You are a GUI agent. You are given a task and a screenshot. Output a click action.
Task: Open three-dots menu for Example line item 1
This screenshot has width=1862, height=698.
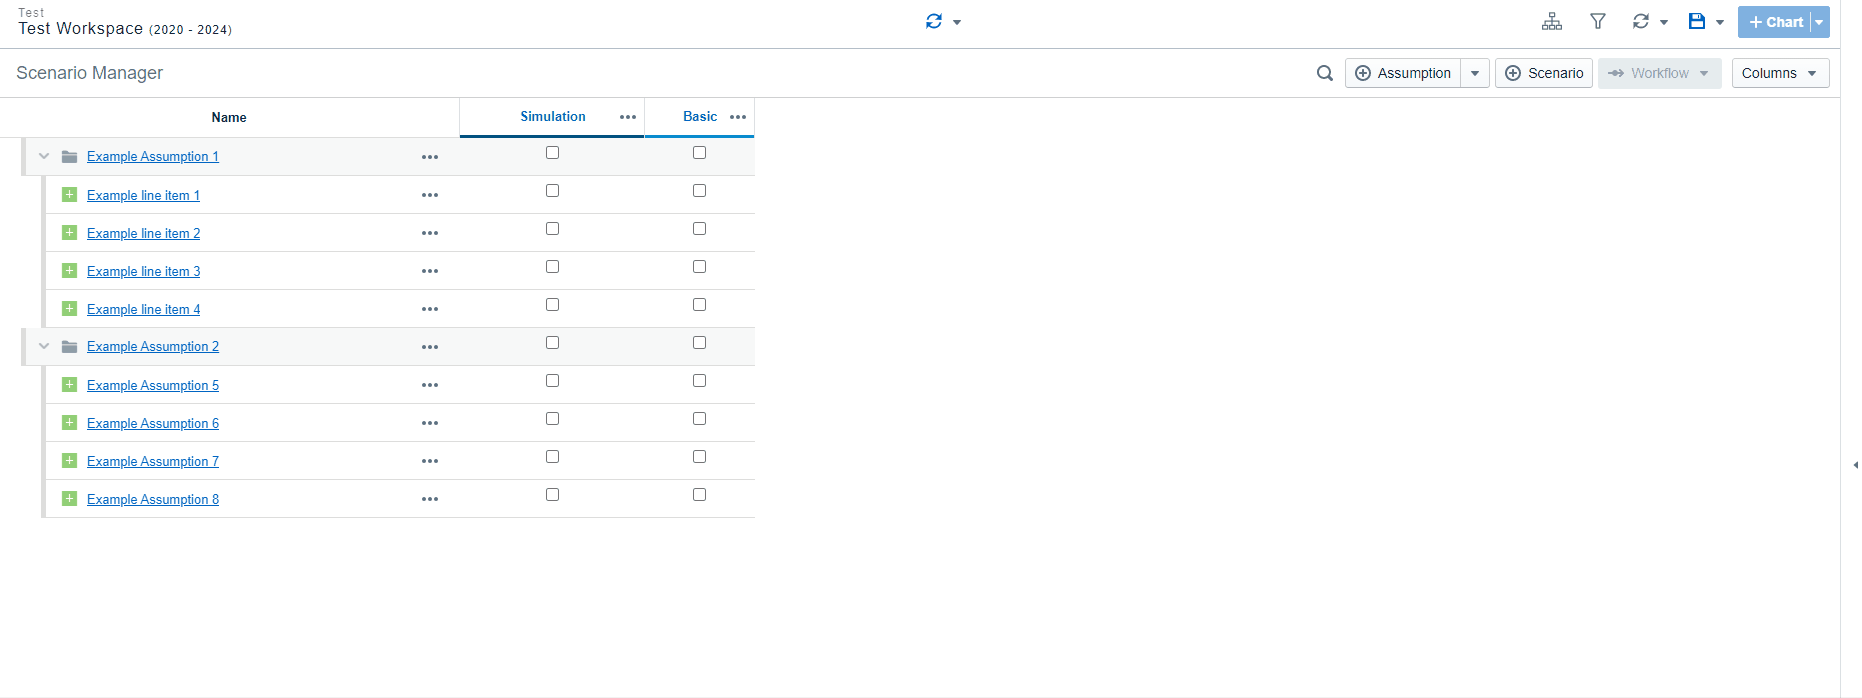coord(430,195)
